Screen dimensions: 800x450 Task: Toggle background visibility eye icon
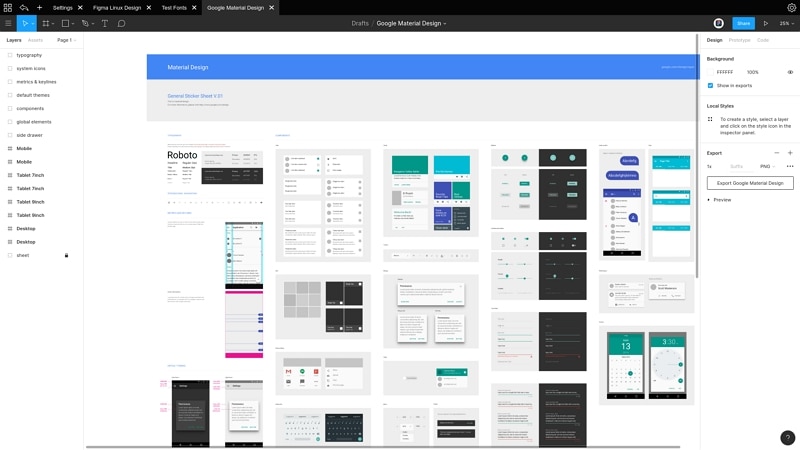790,72
